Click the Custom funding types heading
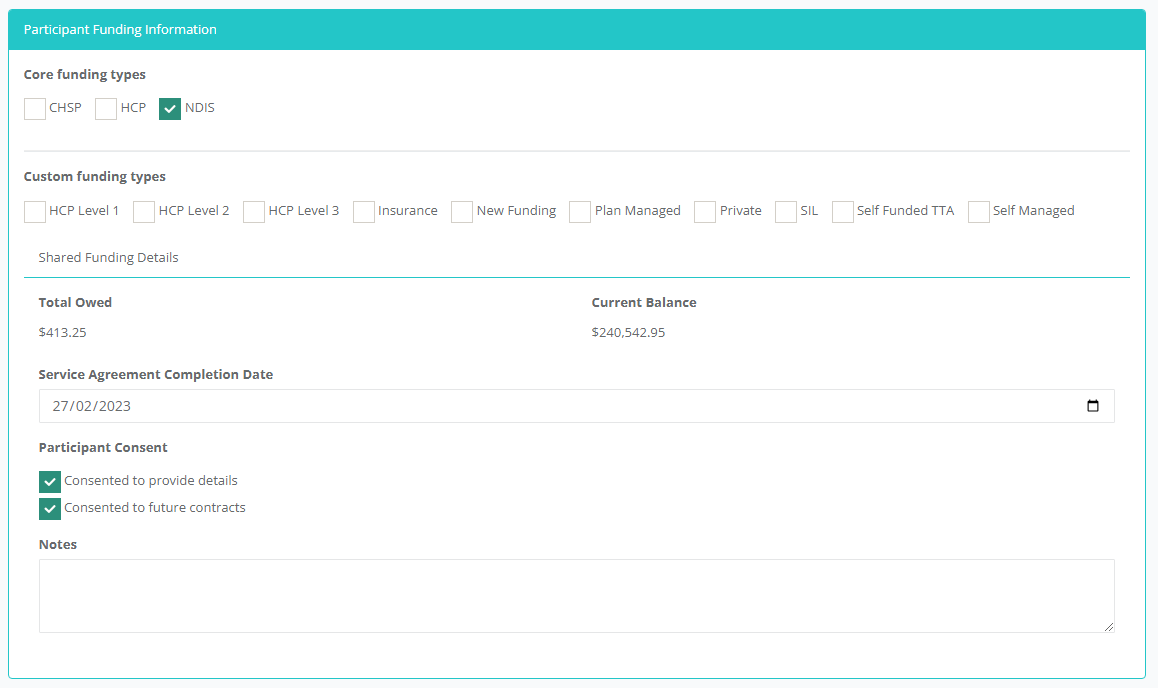The height and width of the screenshot is (688, 1158). point(95,176)
